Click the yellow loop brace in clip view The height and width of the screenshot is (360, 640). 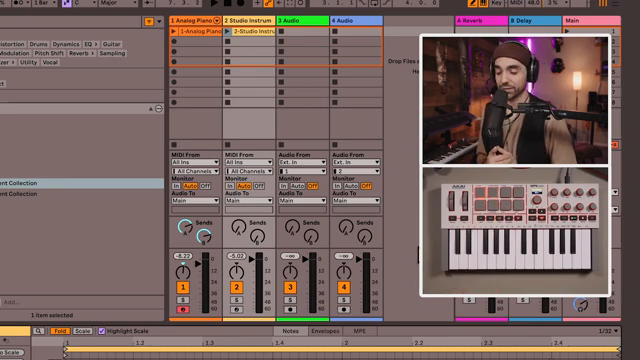pyautogui.click(x=342, y=349)
